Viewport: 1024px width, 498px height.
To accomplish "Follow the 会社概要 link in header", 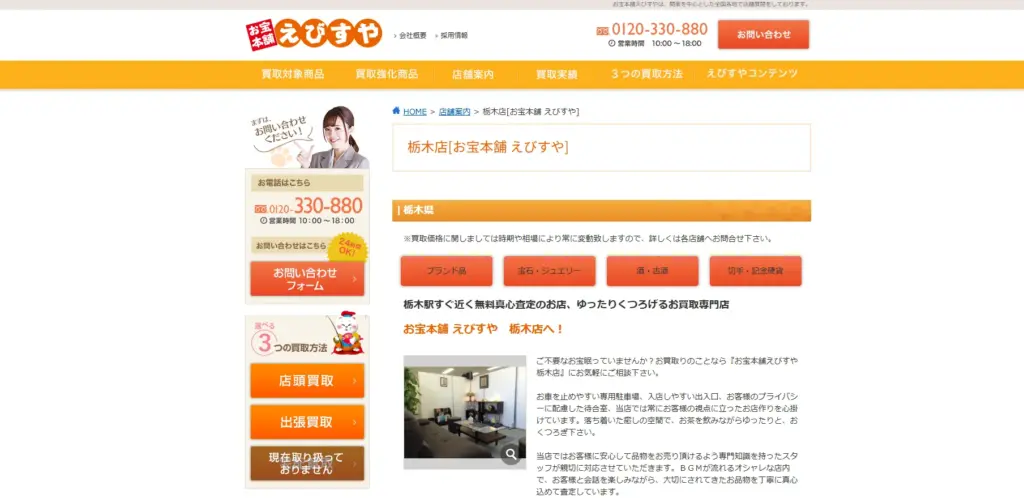I will pos(412,35).
